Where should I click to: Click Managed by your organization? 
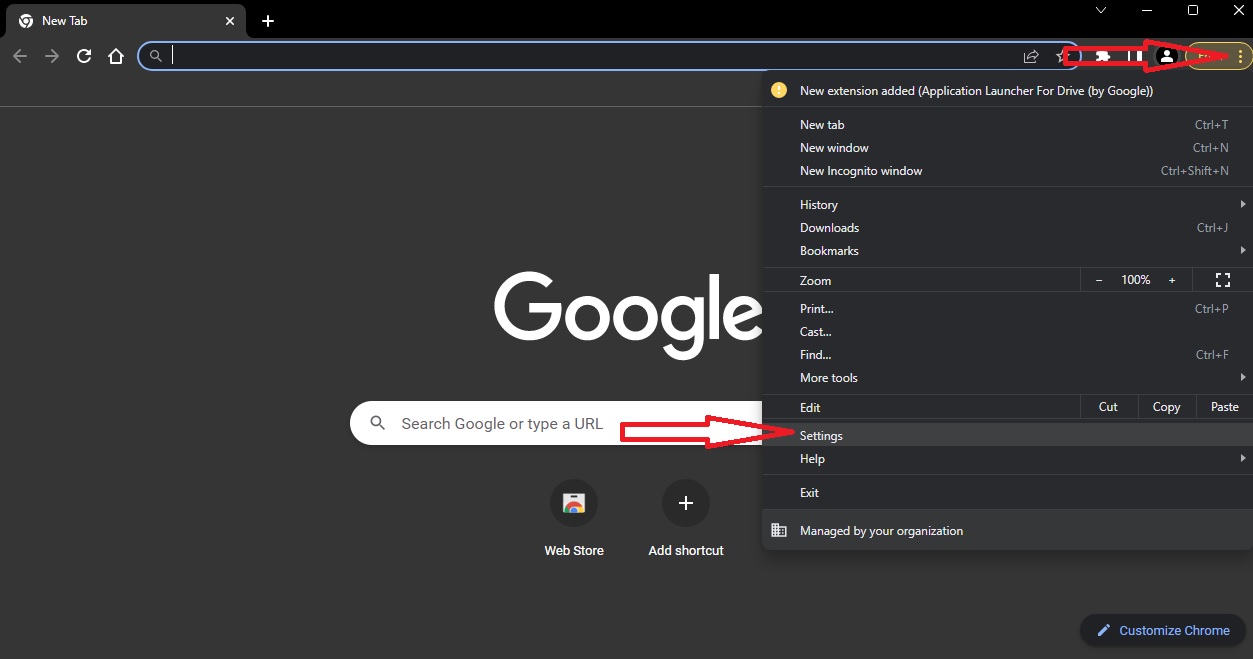coord(1007,531)
